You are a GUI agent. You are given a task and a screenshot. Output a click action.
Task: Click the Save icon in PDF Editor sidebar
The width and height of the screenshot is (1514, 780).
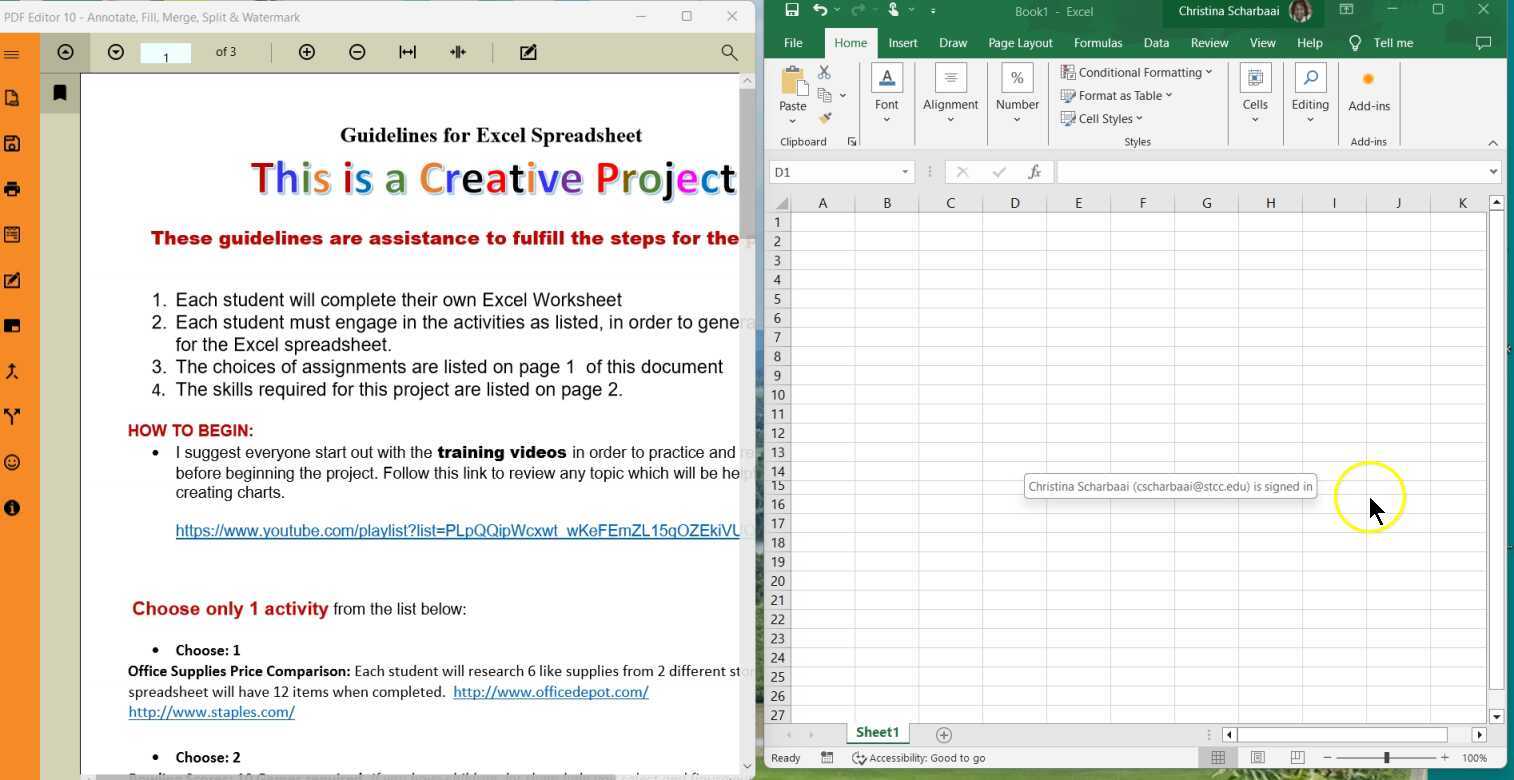12,143
